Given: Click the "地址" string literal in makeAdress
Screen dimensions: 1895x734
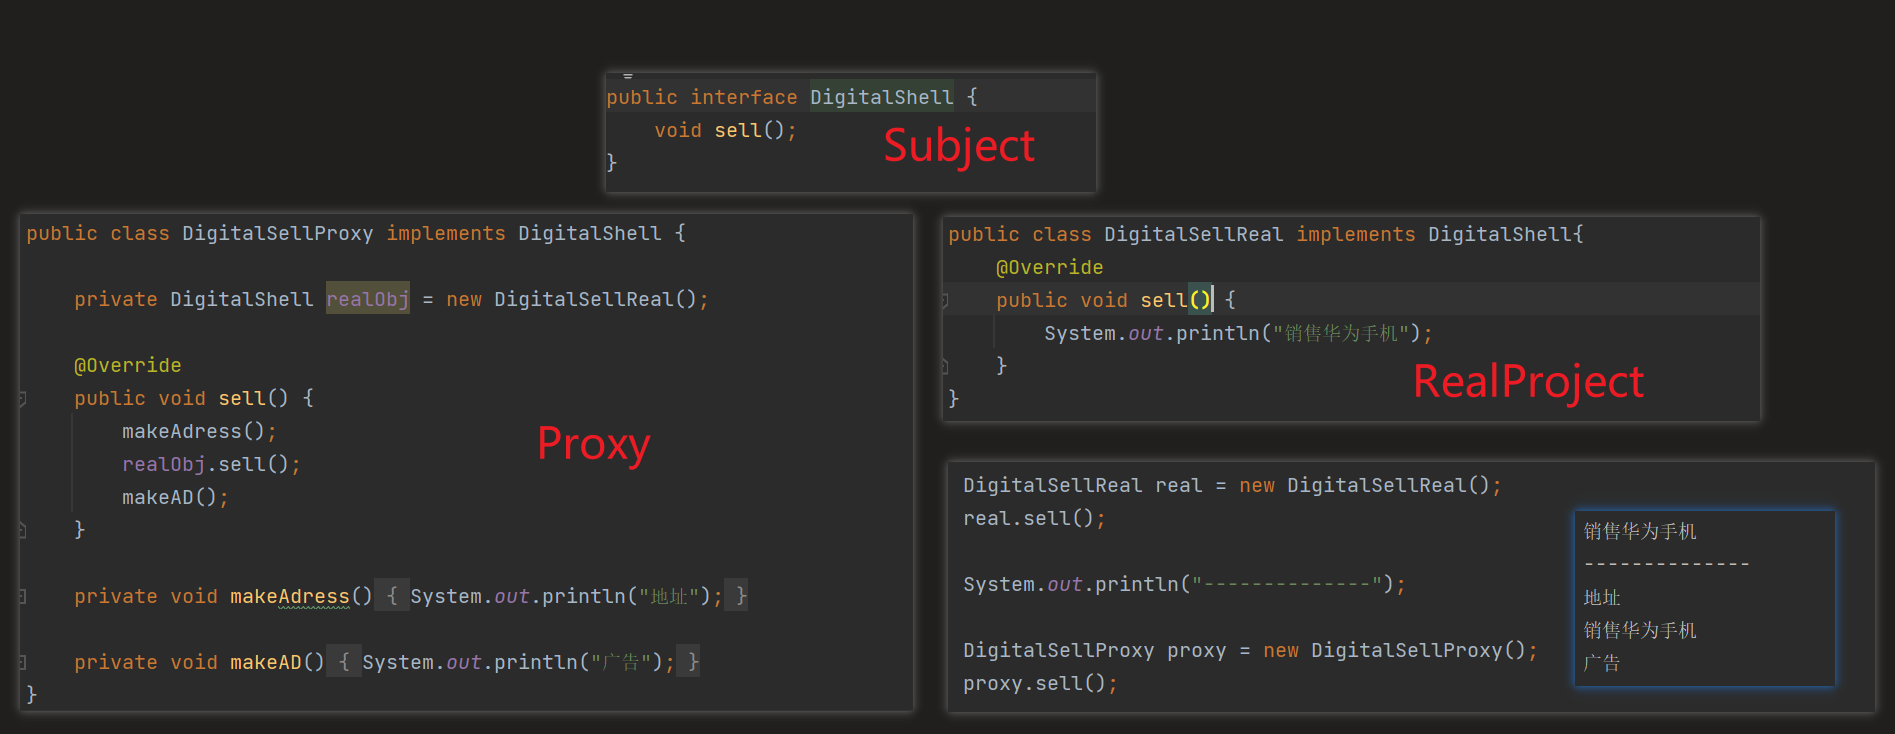Looking at the screenshot, I should click(x=668, y=596).
